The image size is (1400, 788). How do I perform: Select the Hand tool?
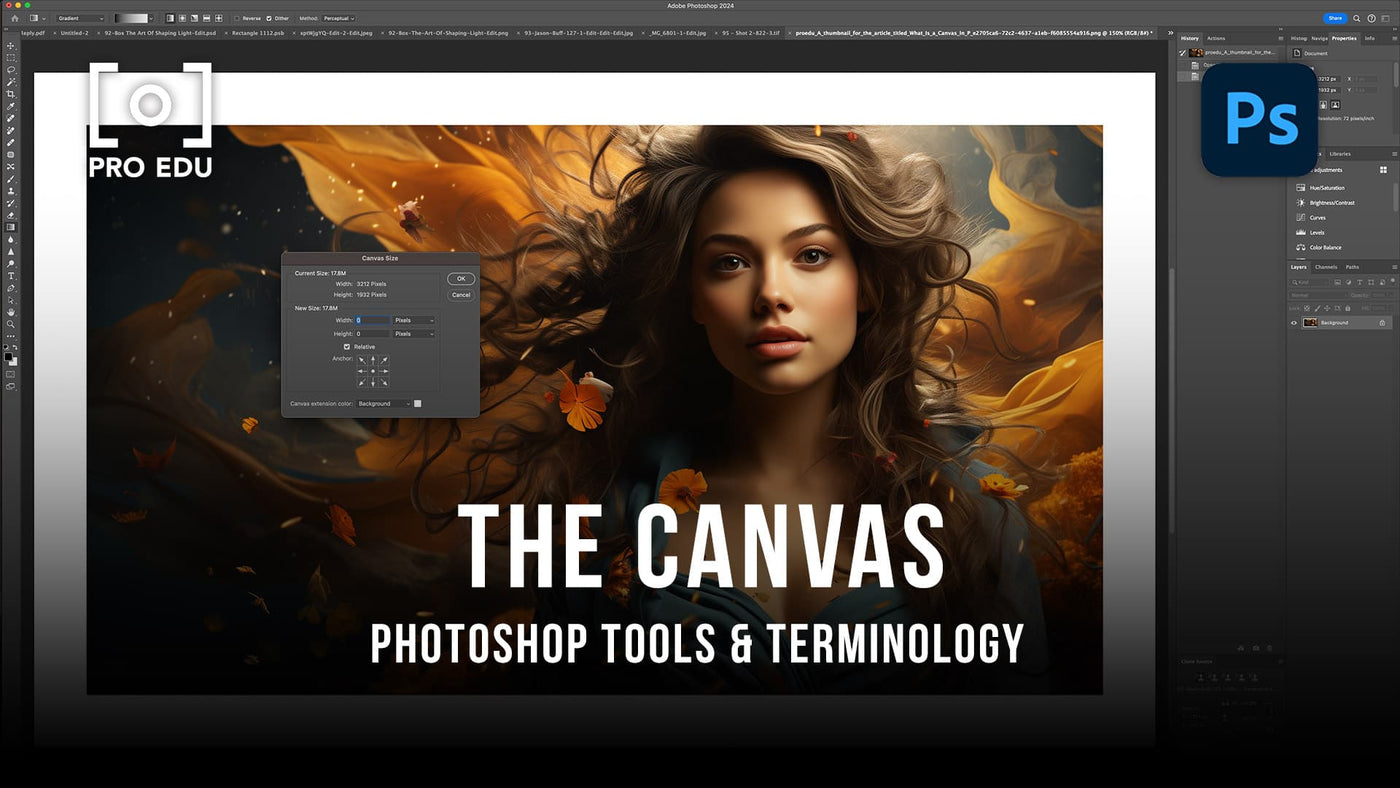tap(11, 312)
